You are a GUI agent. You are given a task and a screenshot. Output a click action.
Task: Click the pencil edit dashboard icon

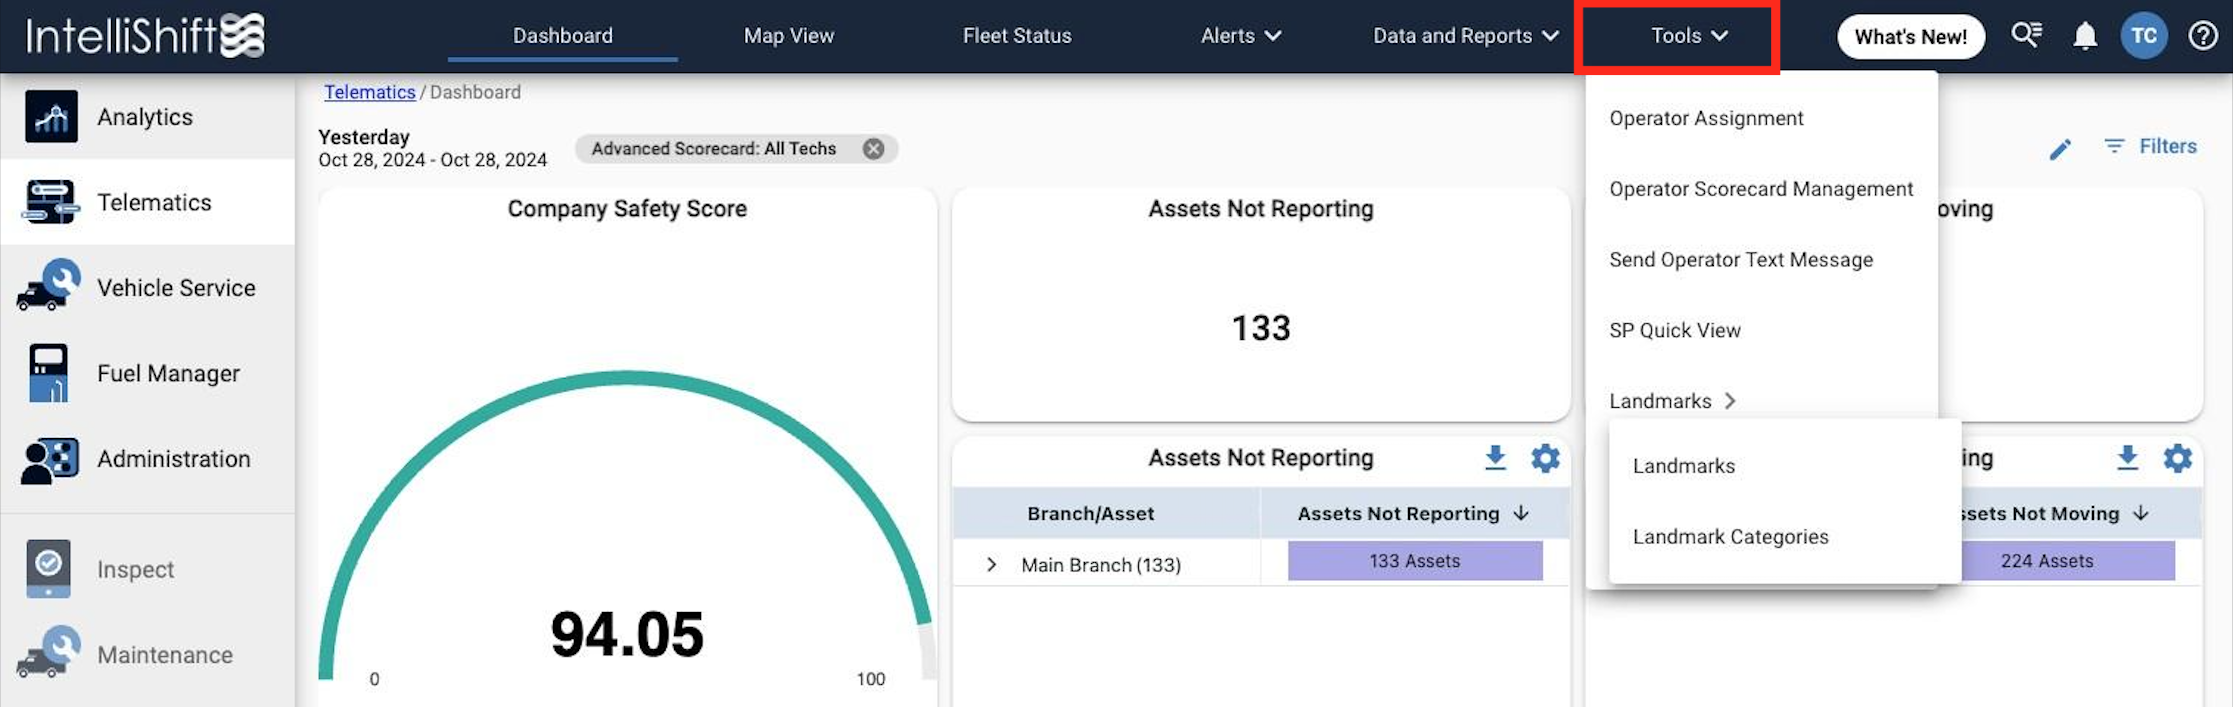(2060, 149)
